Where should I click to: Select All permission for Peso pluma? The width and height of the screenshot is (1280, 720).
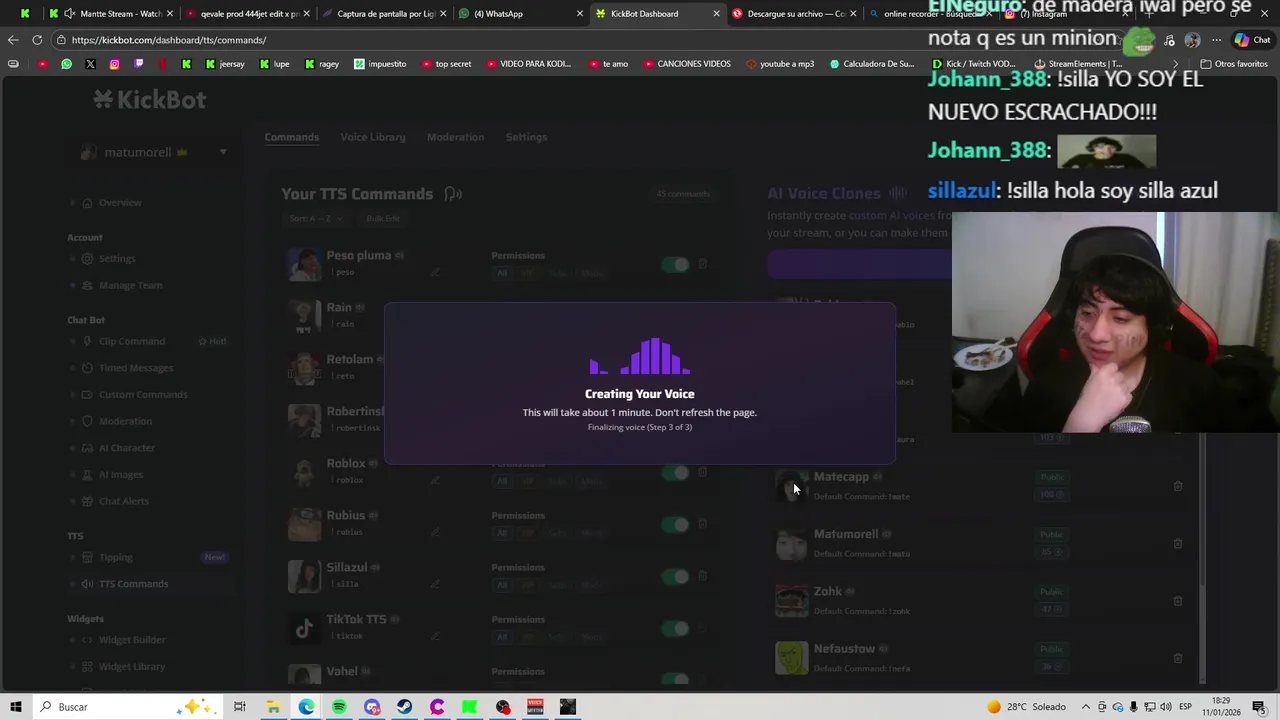click(x=502, y=273)
